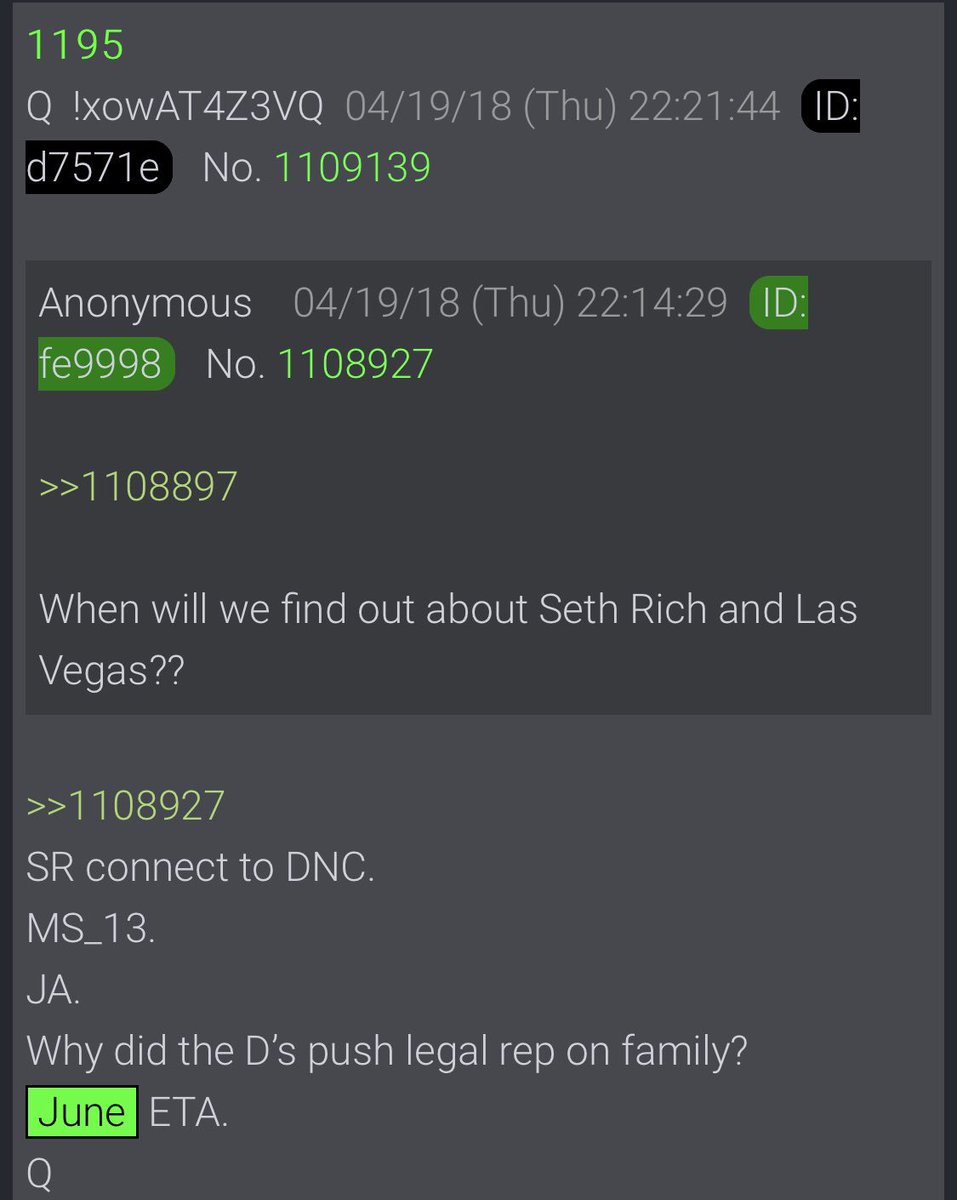
Task: Click timestamp 04/19/18 (Thu) 22:21:44
Action: pyautogui.click(x=562, y=107)
